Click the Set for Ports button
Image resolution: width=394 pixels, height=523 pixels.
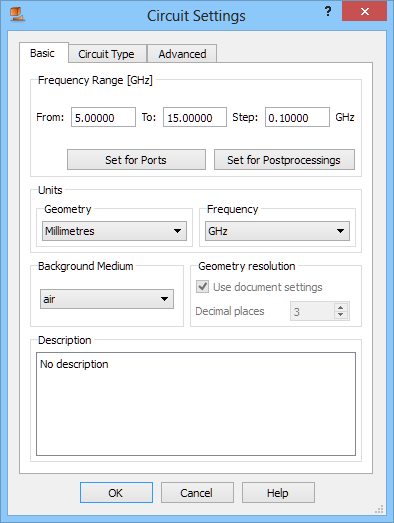point(136,160)
